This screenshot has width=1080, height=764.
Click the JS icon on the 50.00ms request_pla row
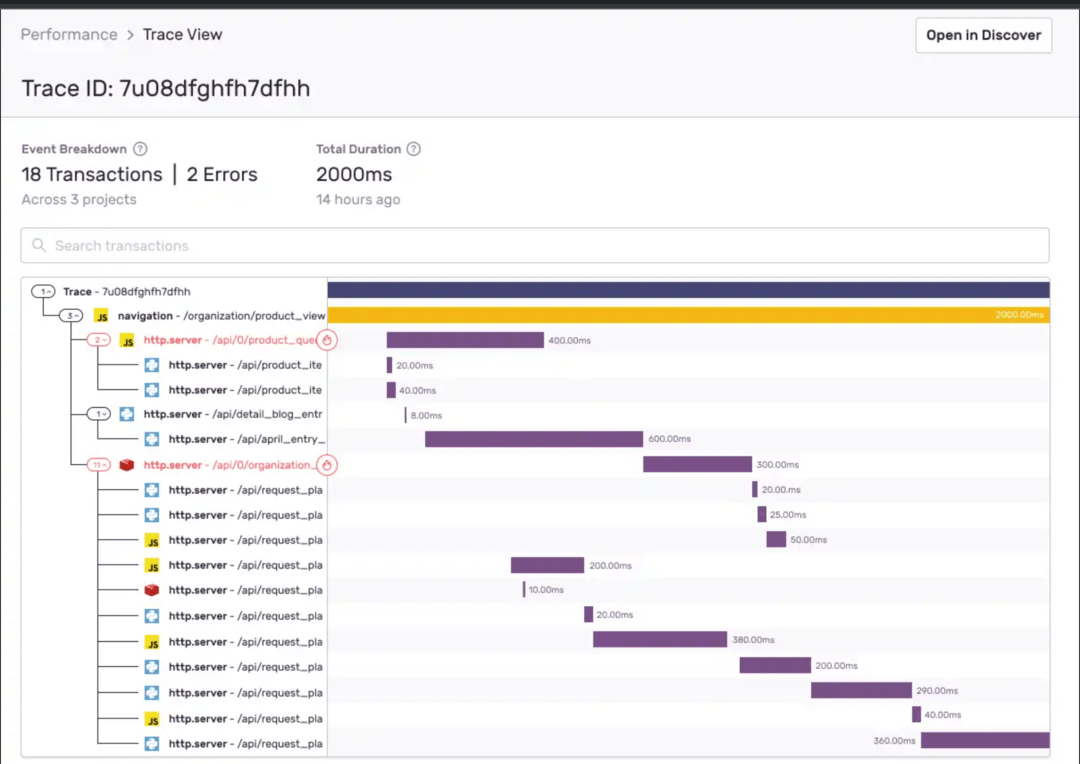tap(152, 541)
